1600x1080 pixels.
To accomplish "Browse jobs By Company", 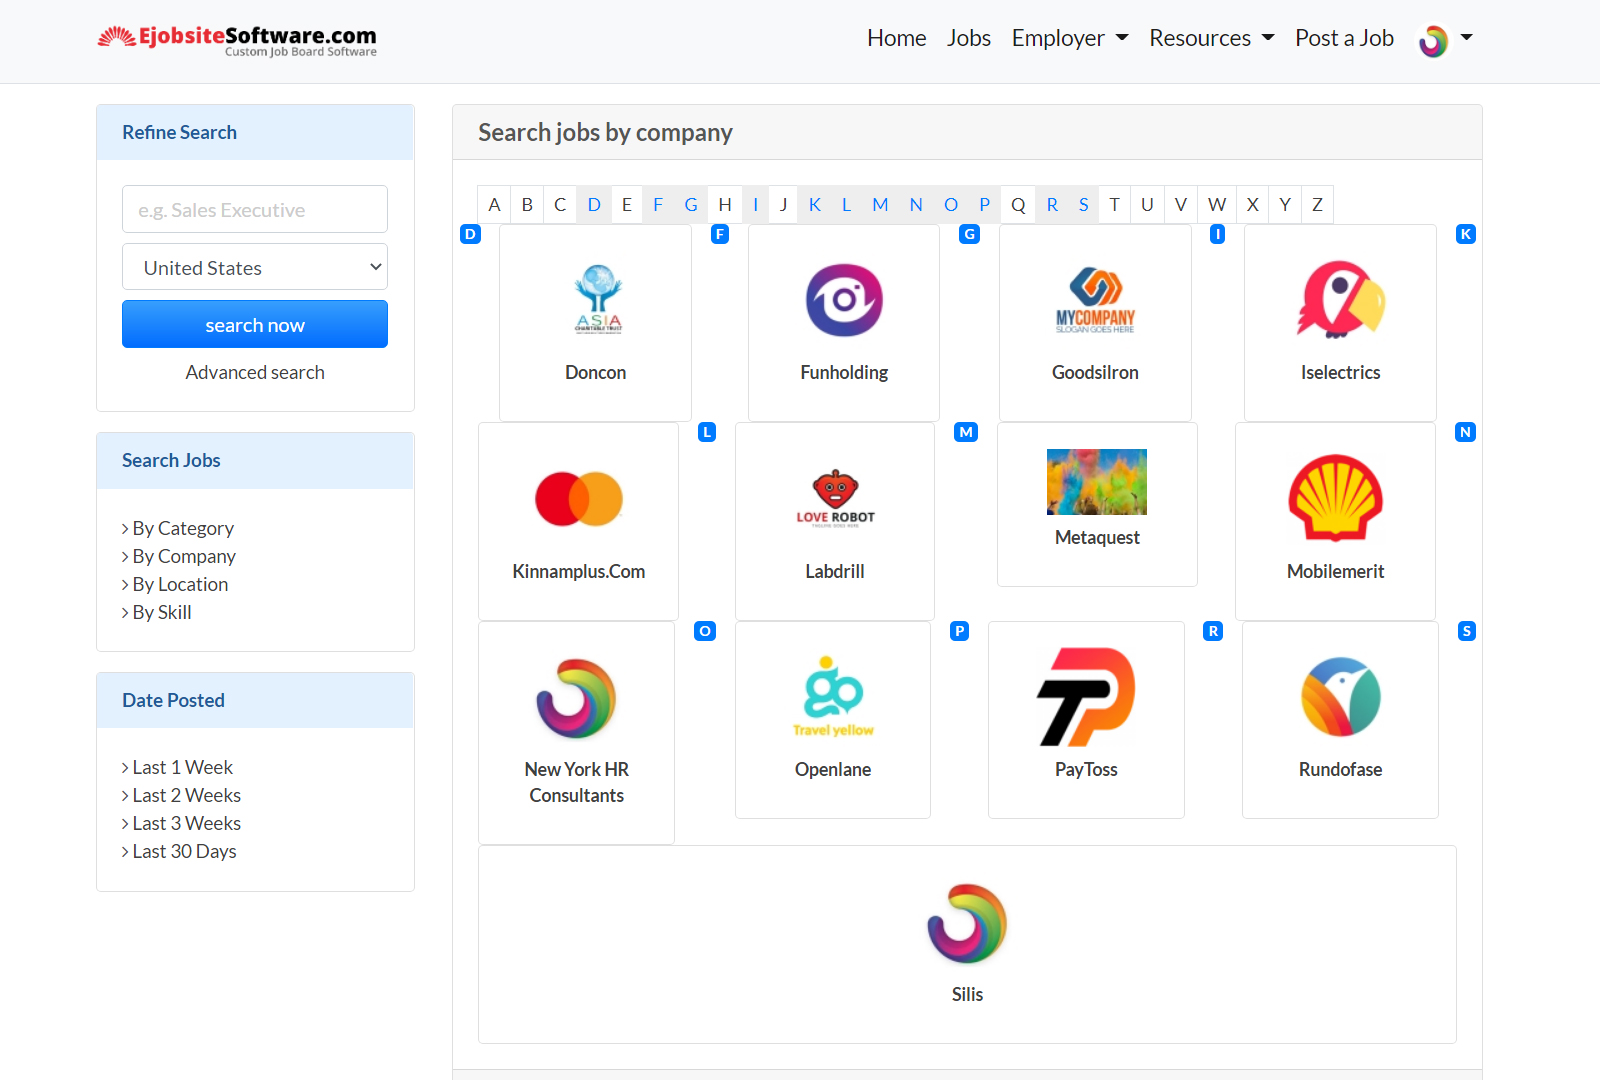I will pyautogui.click(x=184, y=556).
